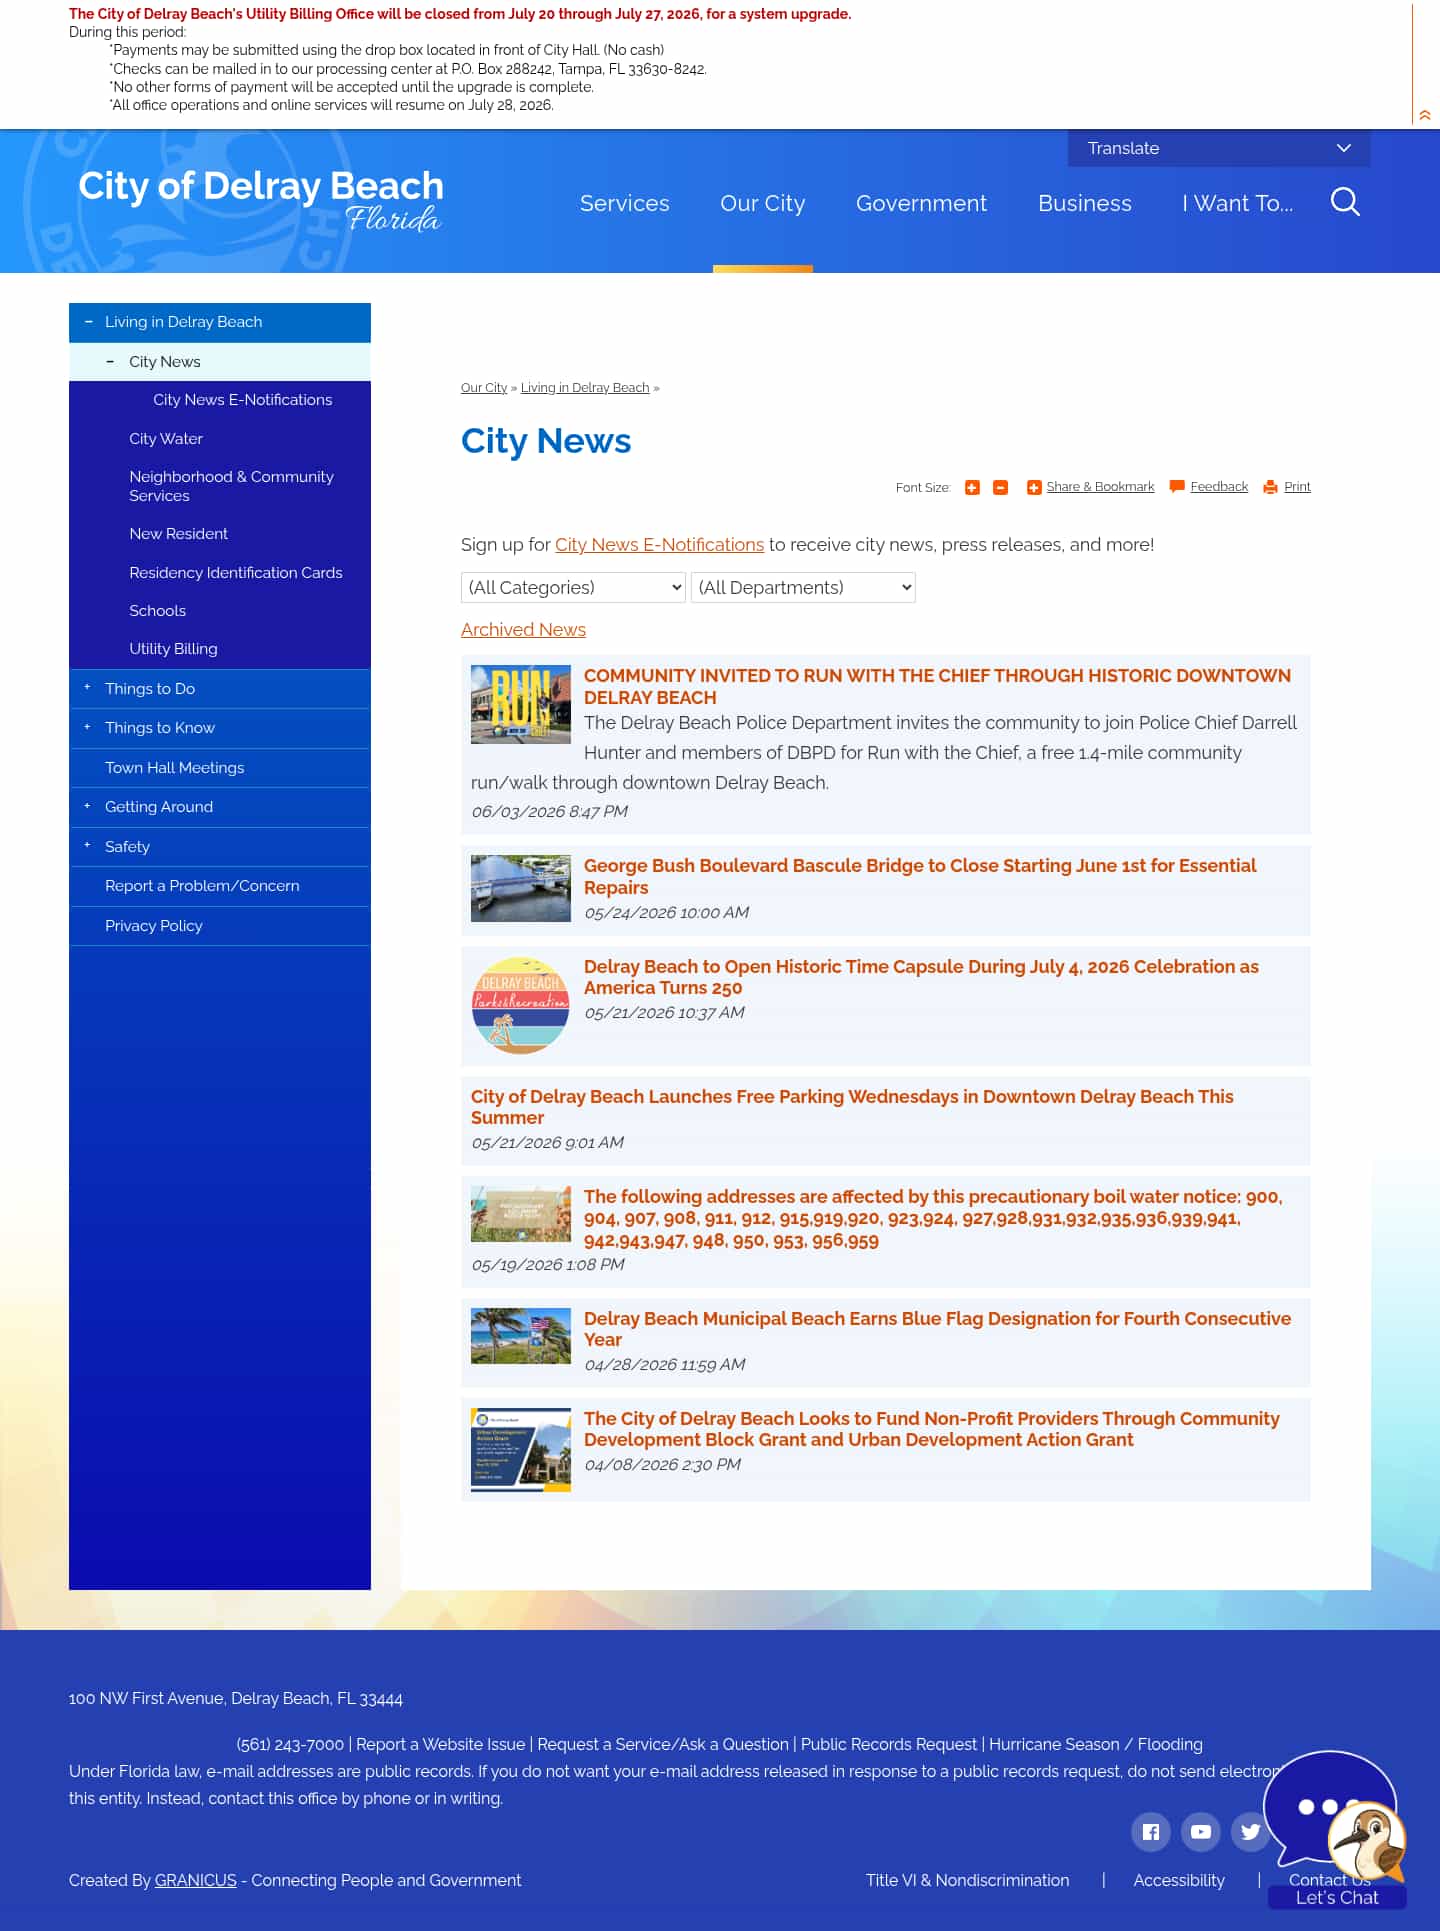The image size is (1440, 1931).
Task: Click the Run with the Chief thumbnail
Action: pyautogui.click(x=521, y=704)
